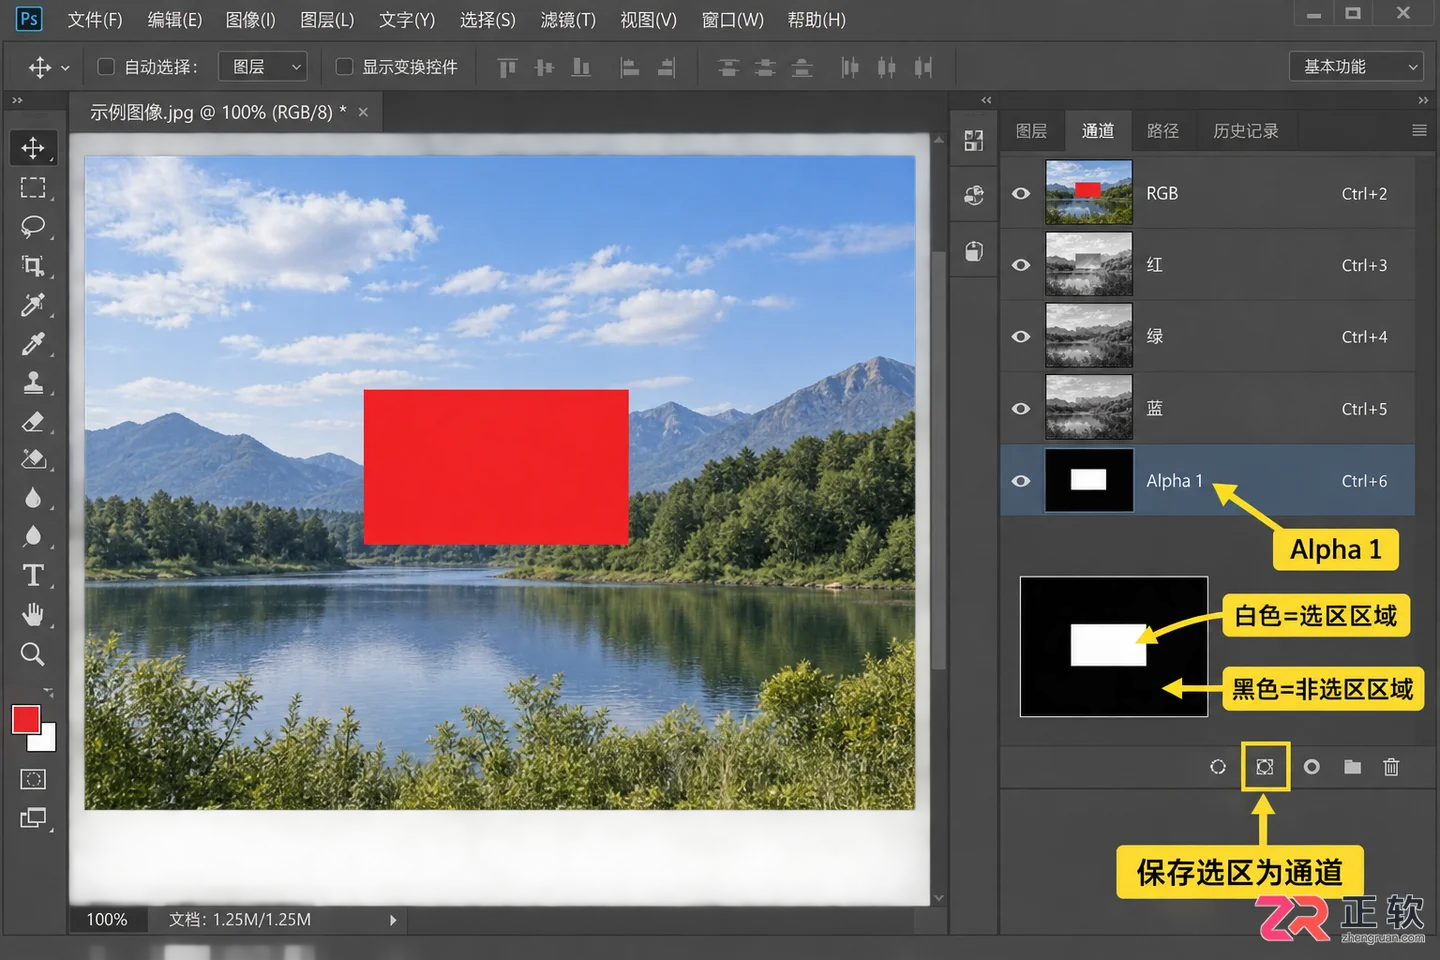The image size is (1440, 960).
Task: Open the 编辑(E) menu
Action: point(174,20)
